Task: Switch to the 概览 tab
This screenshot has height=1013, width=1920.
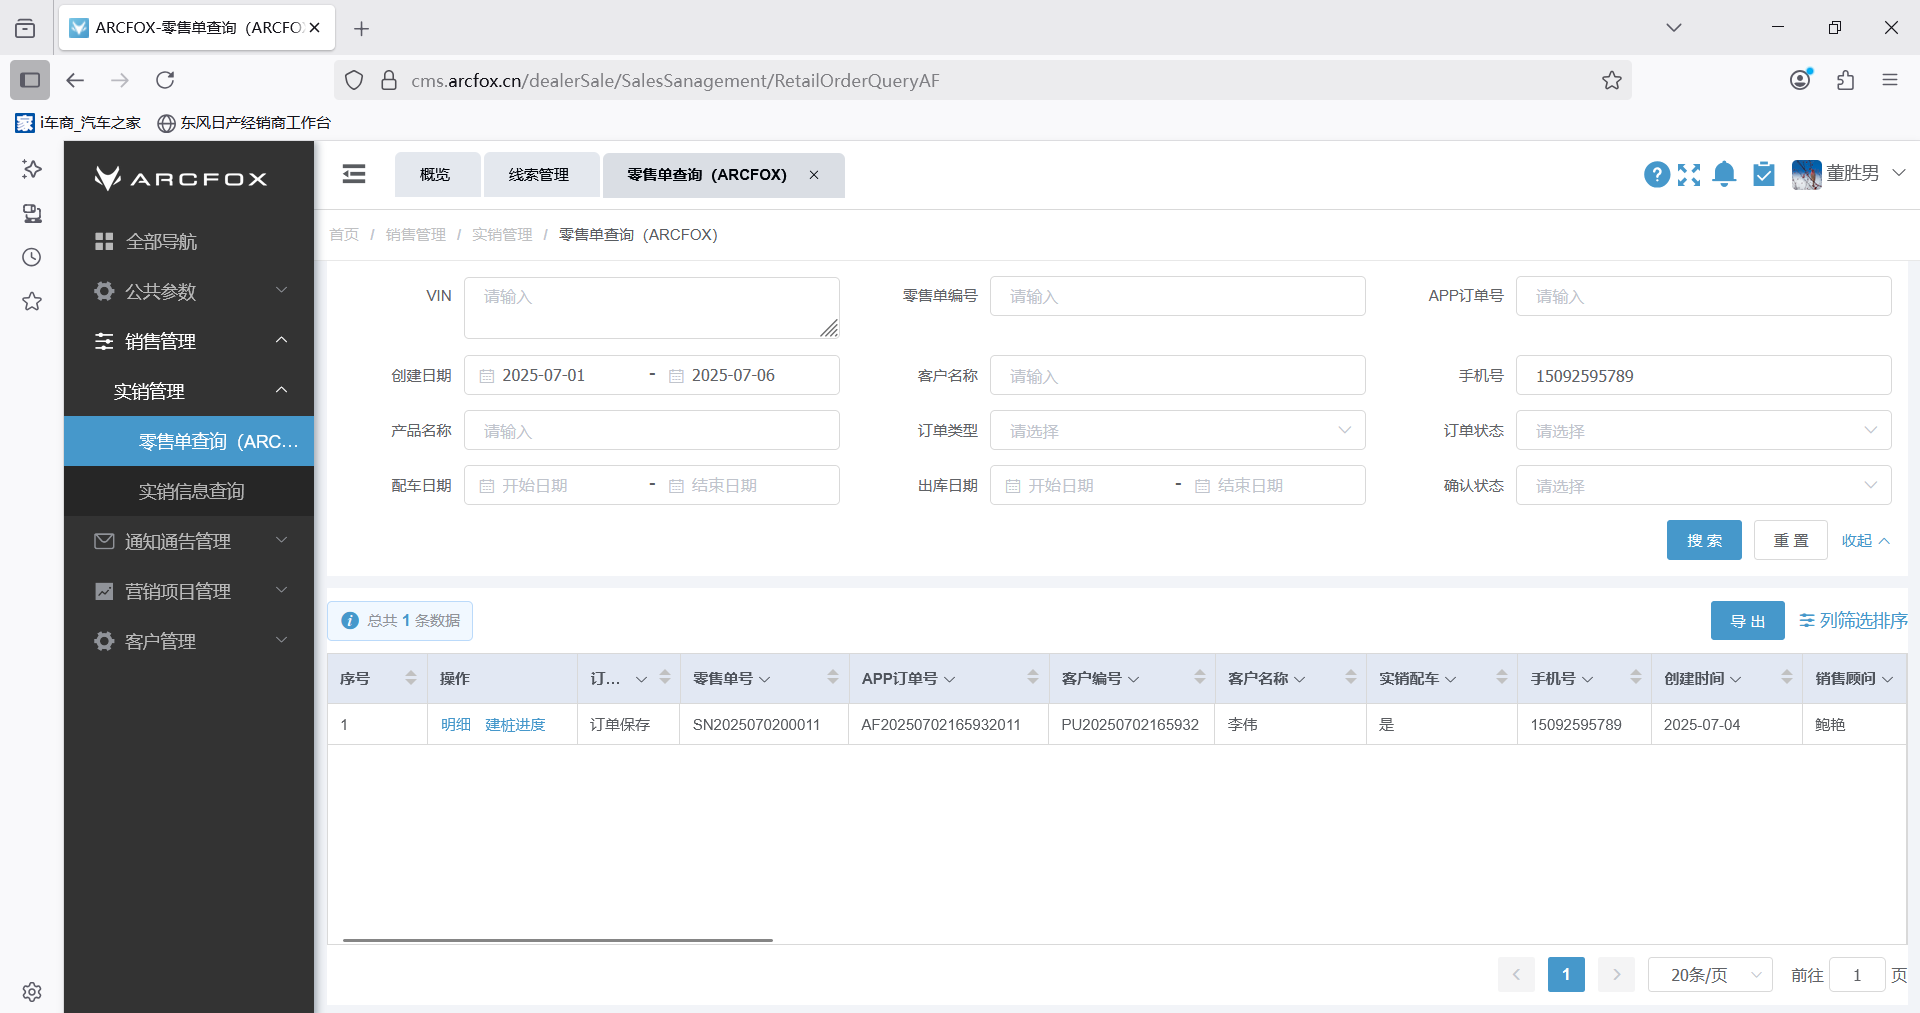Action: click(437, 175)
